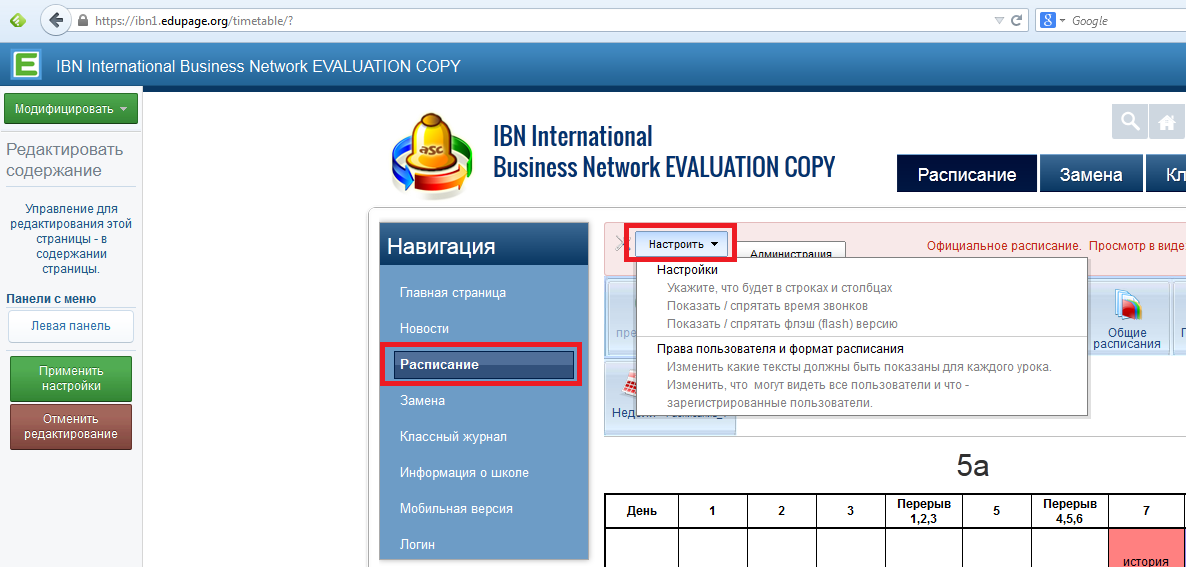Image resolution: width=1186 pixels, height=567 pixels.
Task: Close the red notification bar with X
Action: pyautogui.click(x=622, y=243)
